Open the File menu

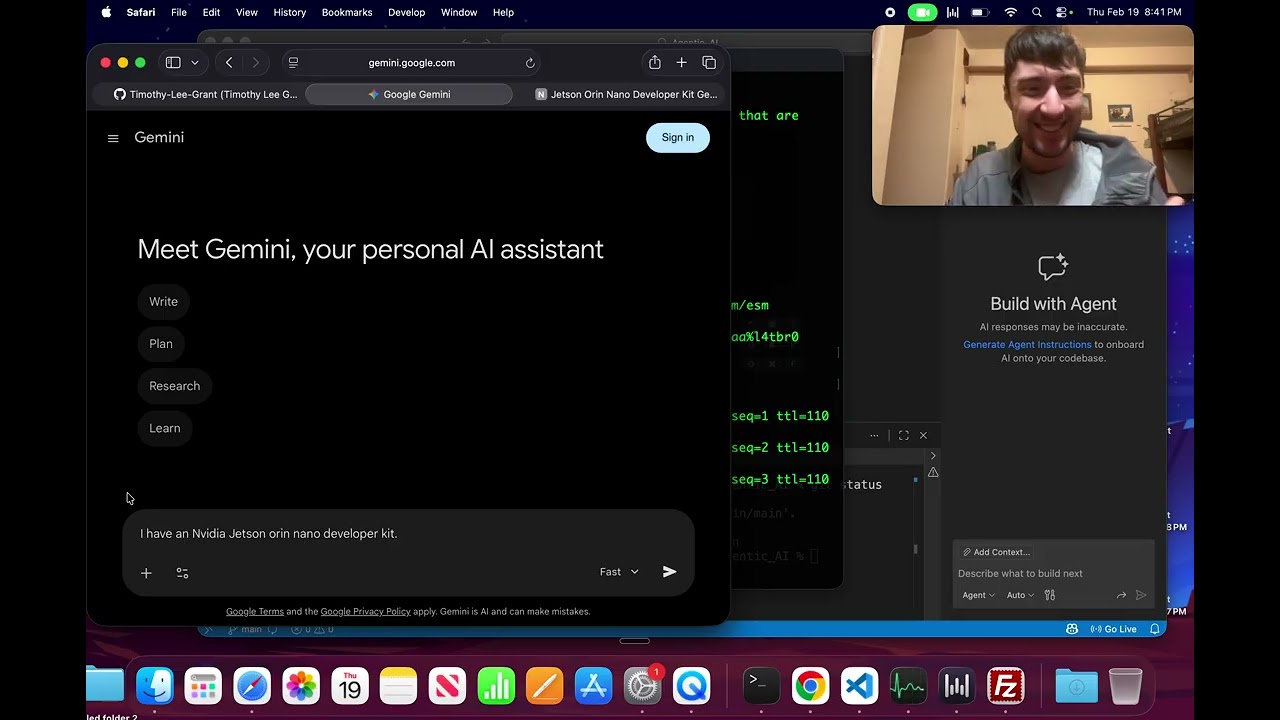pos(179,12)
